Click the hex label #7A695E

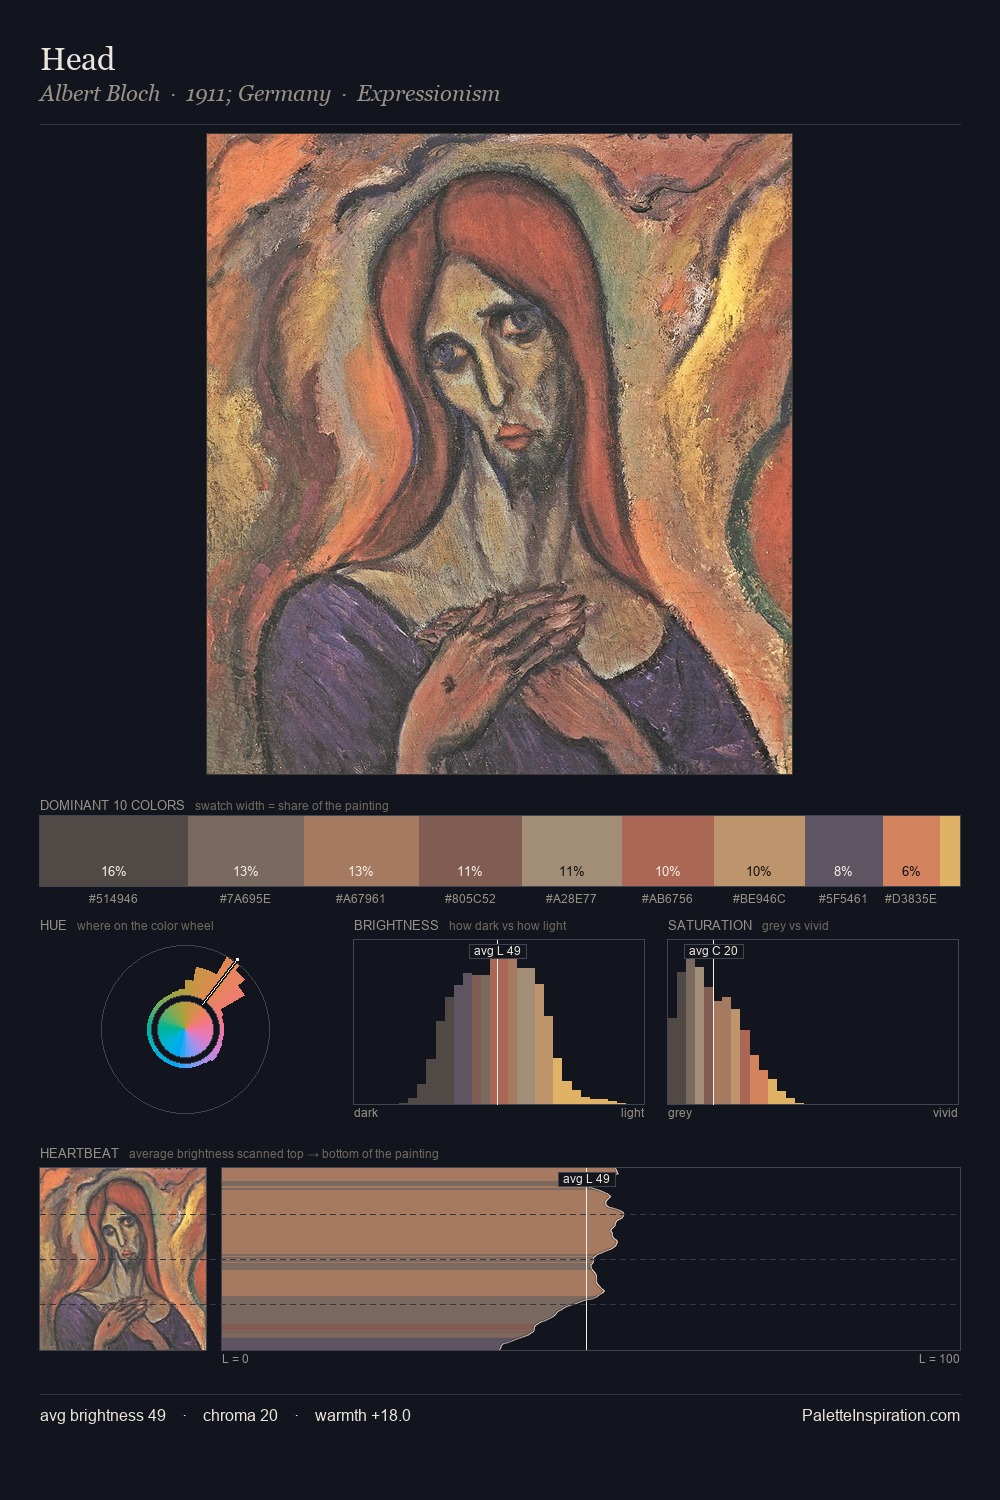pyautogui.click(x=245, y=899)
